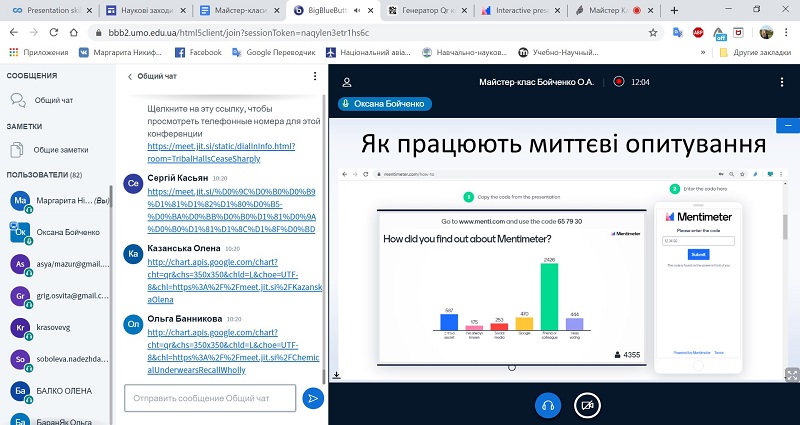The width and height of the screenshot is (800, 425).
Task: Download presentation using bottom-left arrow icon
Action: point(337,375)
